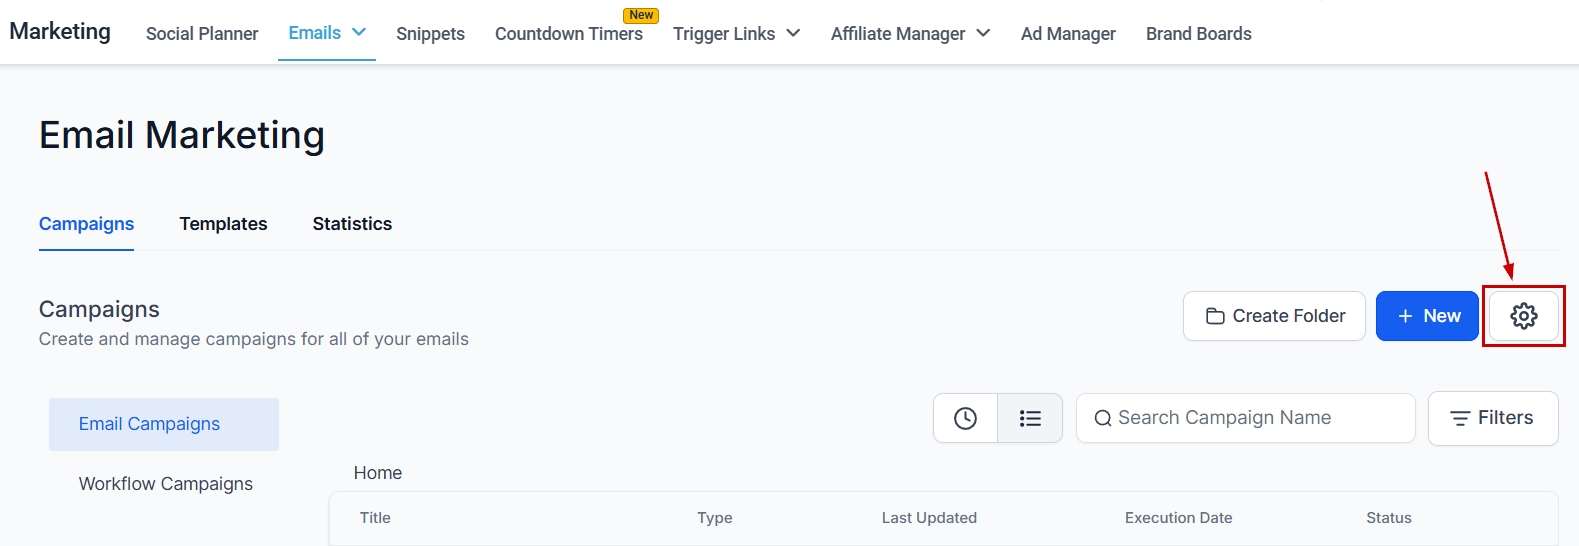Open Brand Boards section

click(x=1198, y=34)
